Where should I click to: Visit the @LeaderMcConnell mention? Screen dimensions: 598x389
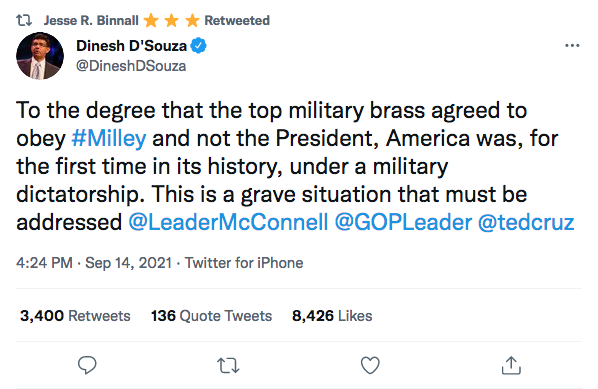point(228,222)
